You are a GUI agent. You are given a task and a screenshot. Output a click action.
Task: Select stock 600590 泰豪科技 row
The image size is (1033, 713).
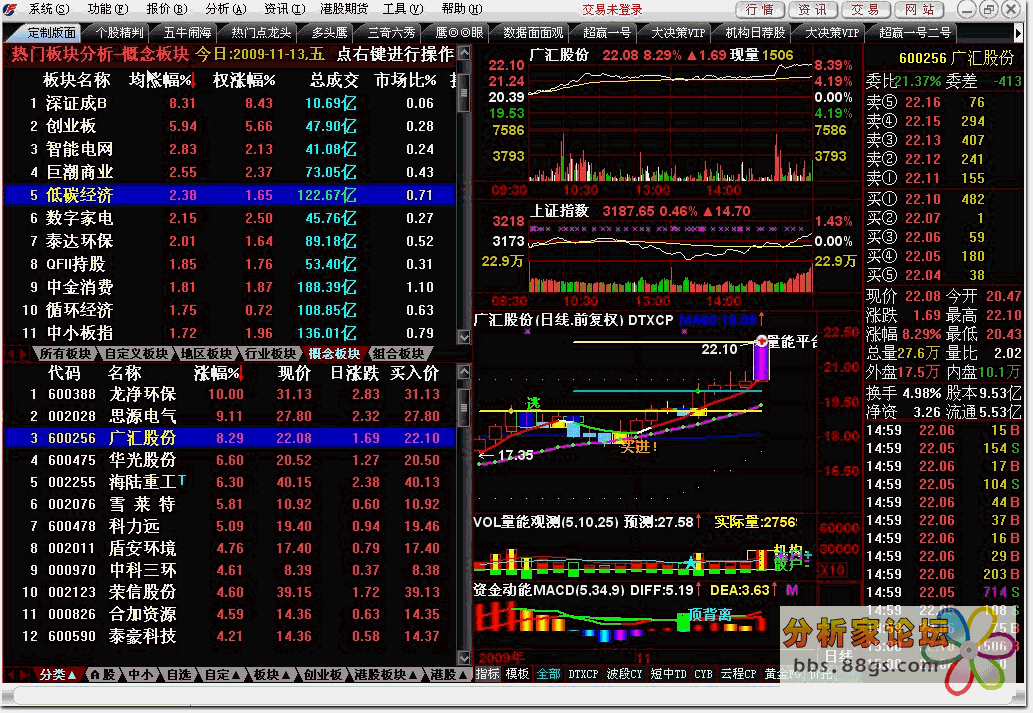229,637
